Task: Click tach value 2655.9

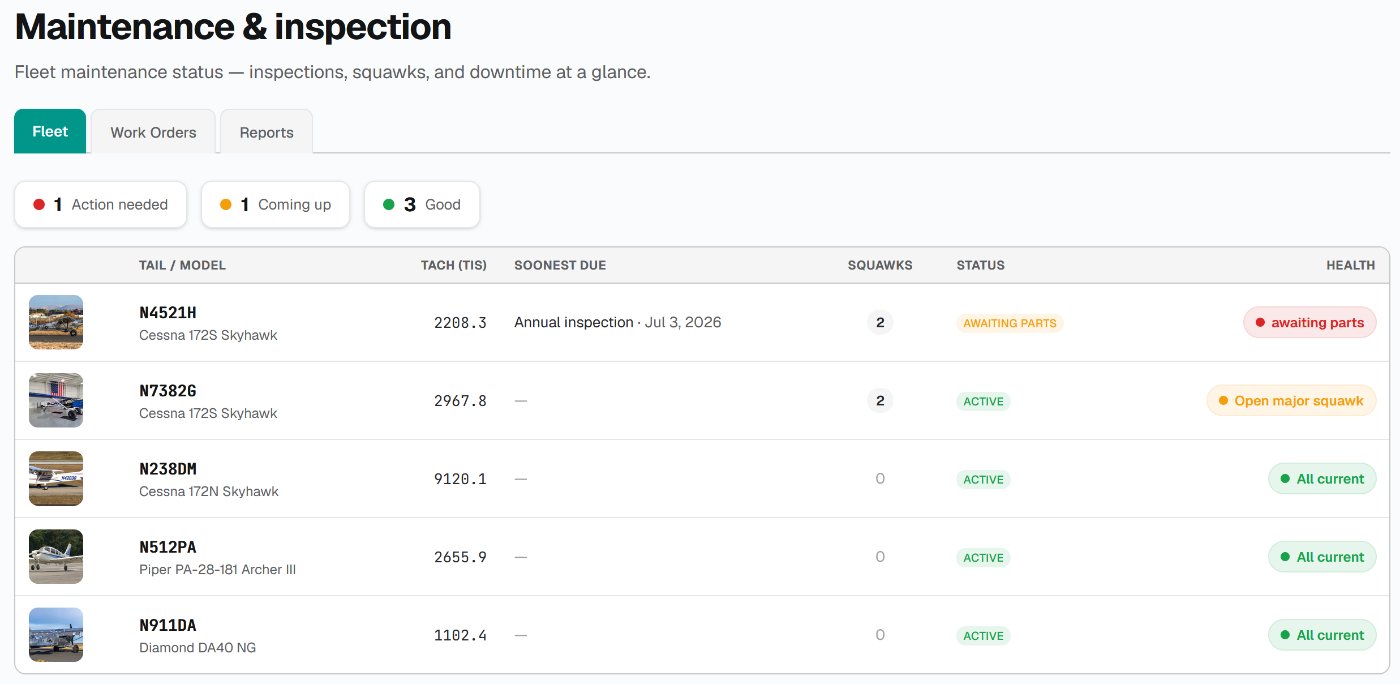Action: coord(460,556)
